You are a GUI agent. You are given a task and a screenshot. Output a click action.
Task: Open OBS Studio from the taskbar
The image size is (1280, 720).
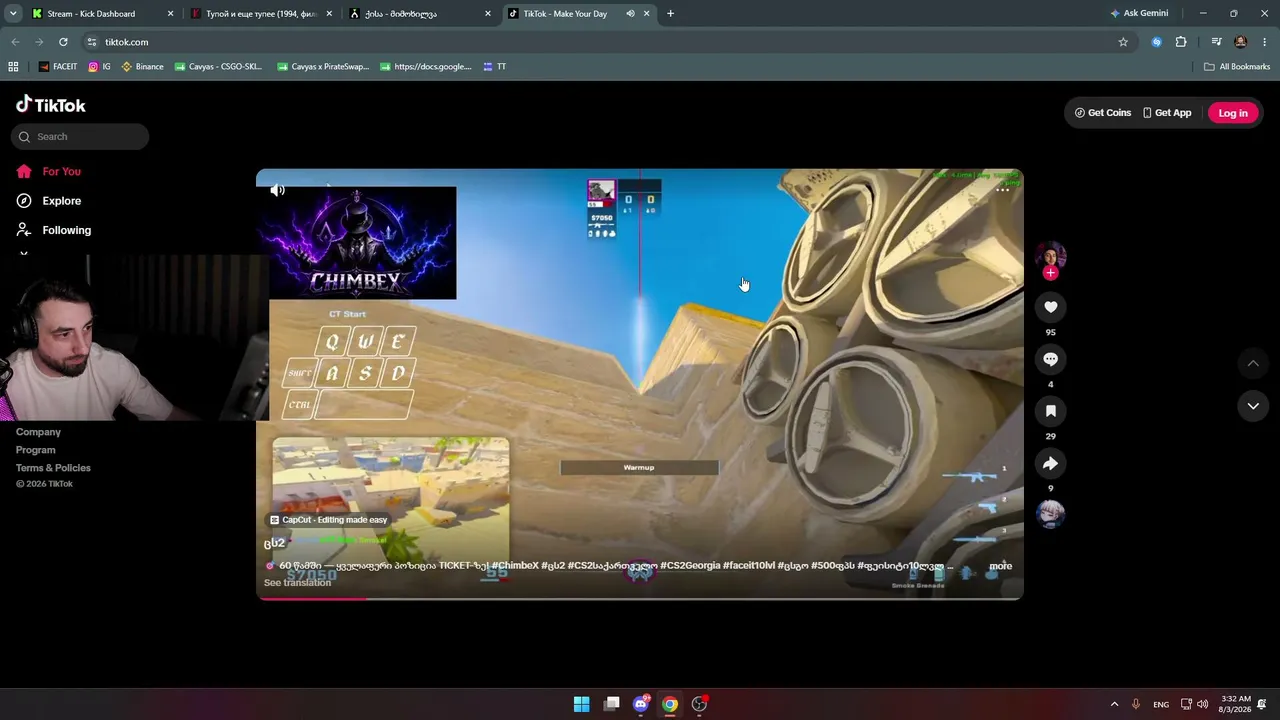[x=700, y=704]
